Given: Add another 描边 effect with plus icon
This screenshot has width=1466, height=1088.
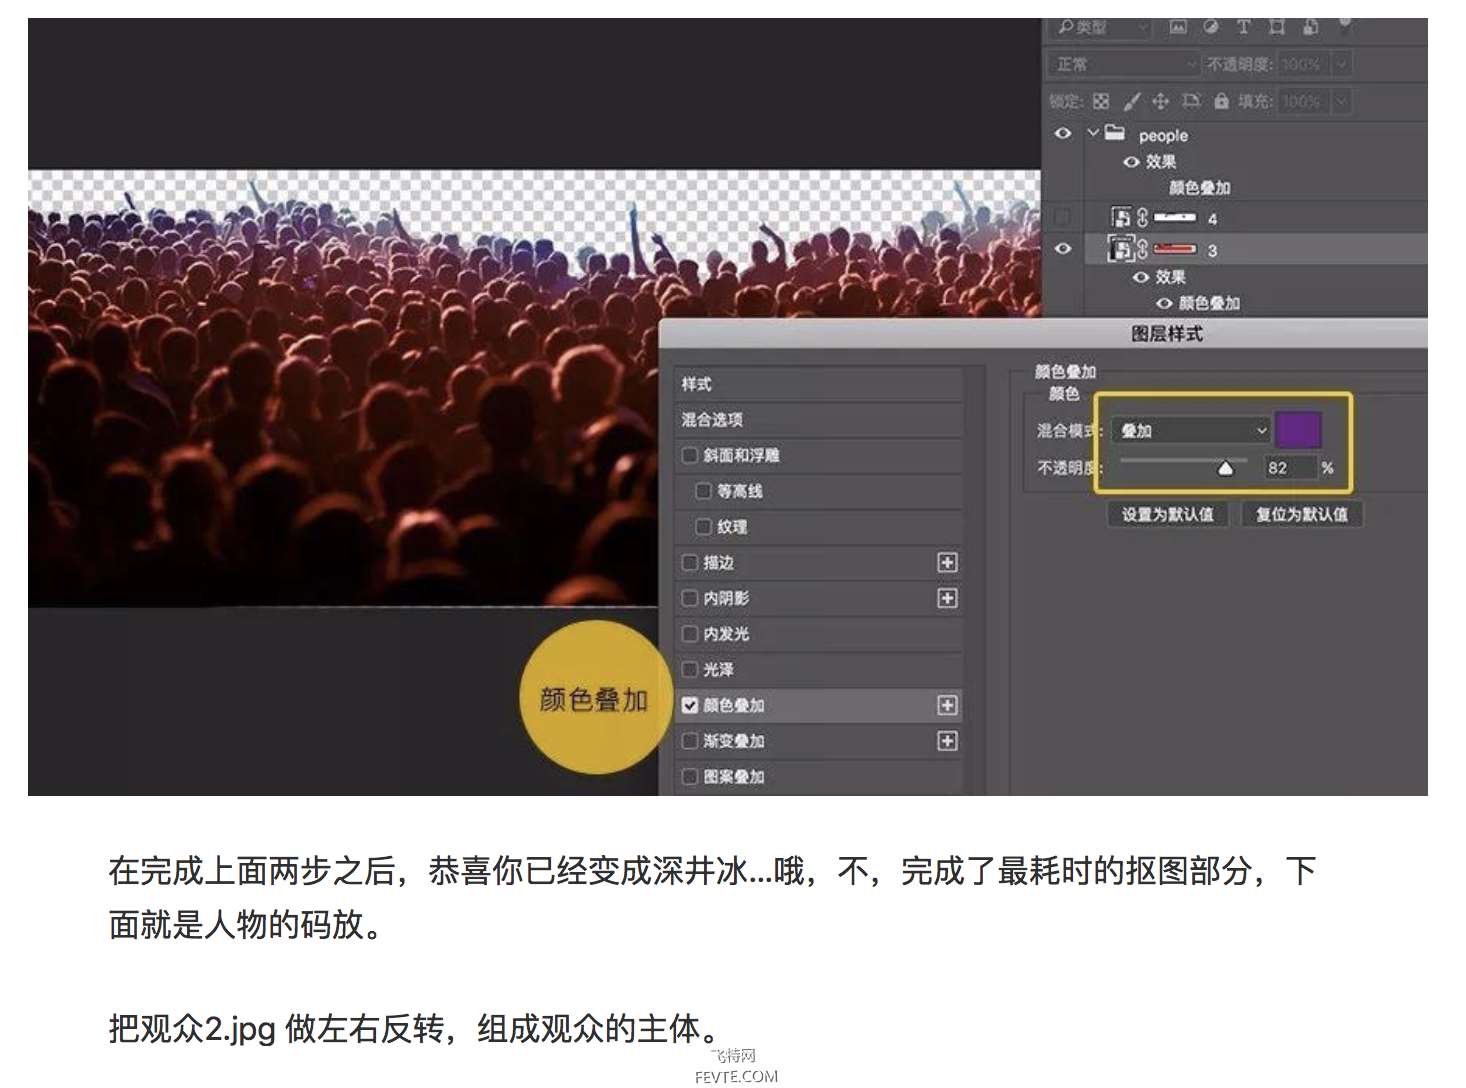Looking at the screenshot, I should click(x=947, y=562).
